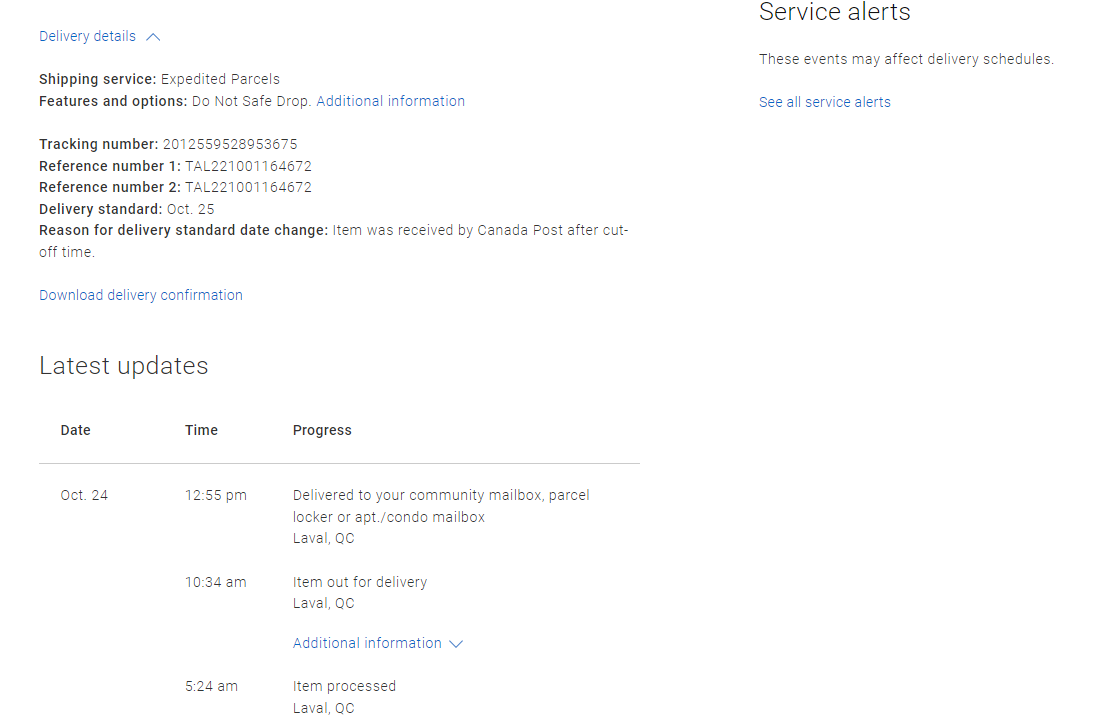
Task: Click the Service alerts heading
Action: [834, 13]
